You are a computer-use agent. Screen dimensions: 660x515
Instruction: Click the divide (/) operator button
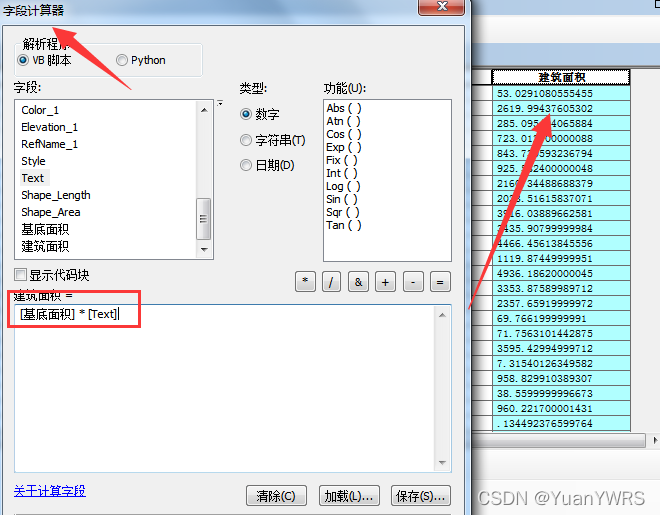331,281
